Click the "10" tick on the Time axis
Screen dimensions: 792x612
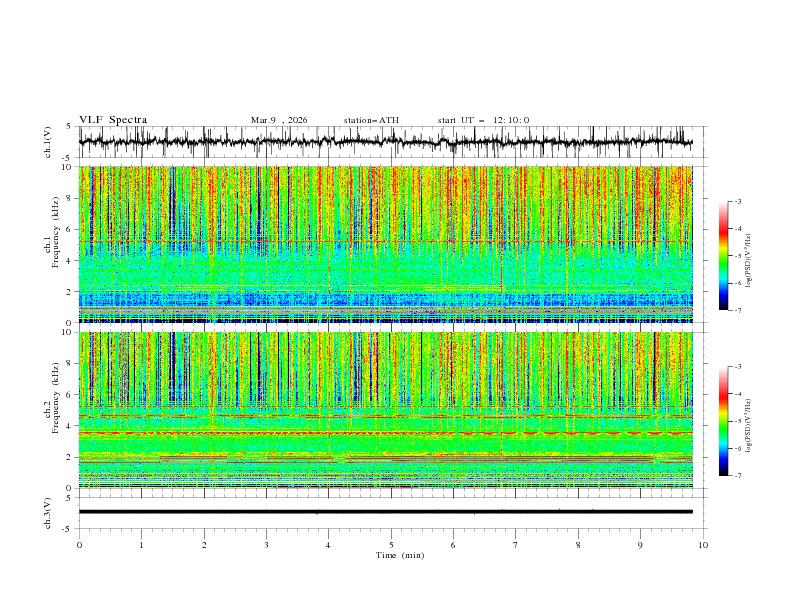703,545
